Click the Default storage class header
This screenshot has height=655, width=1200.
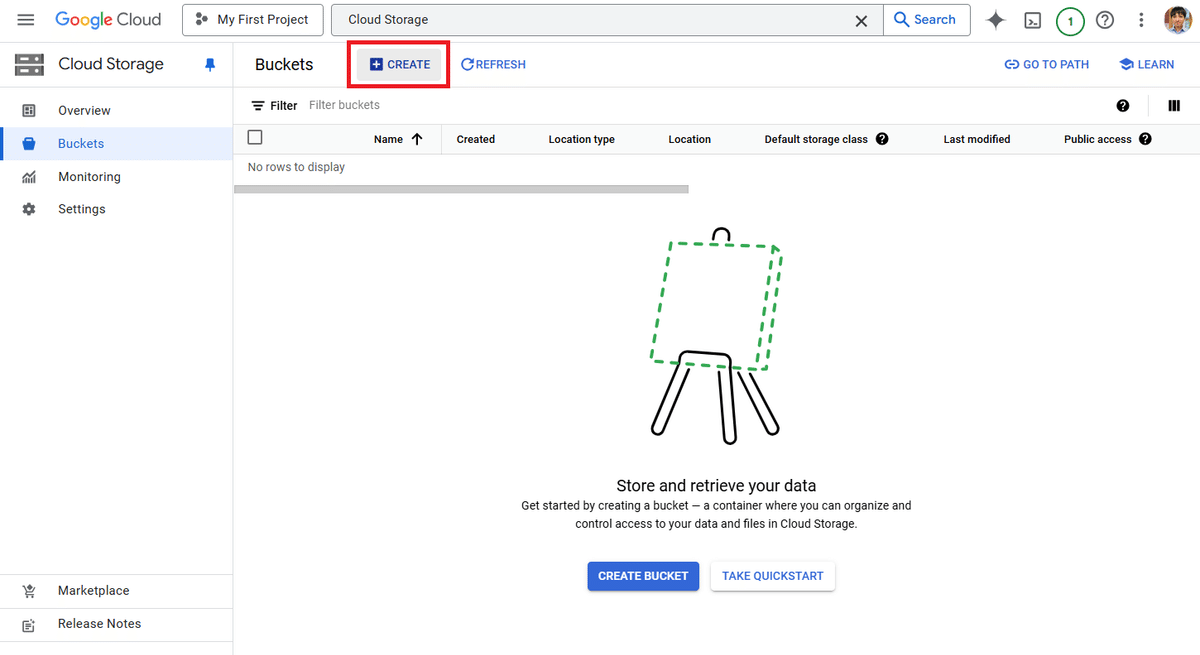pos(816,139)
